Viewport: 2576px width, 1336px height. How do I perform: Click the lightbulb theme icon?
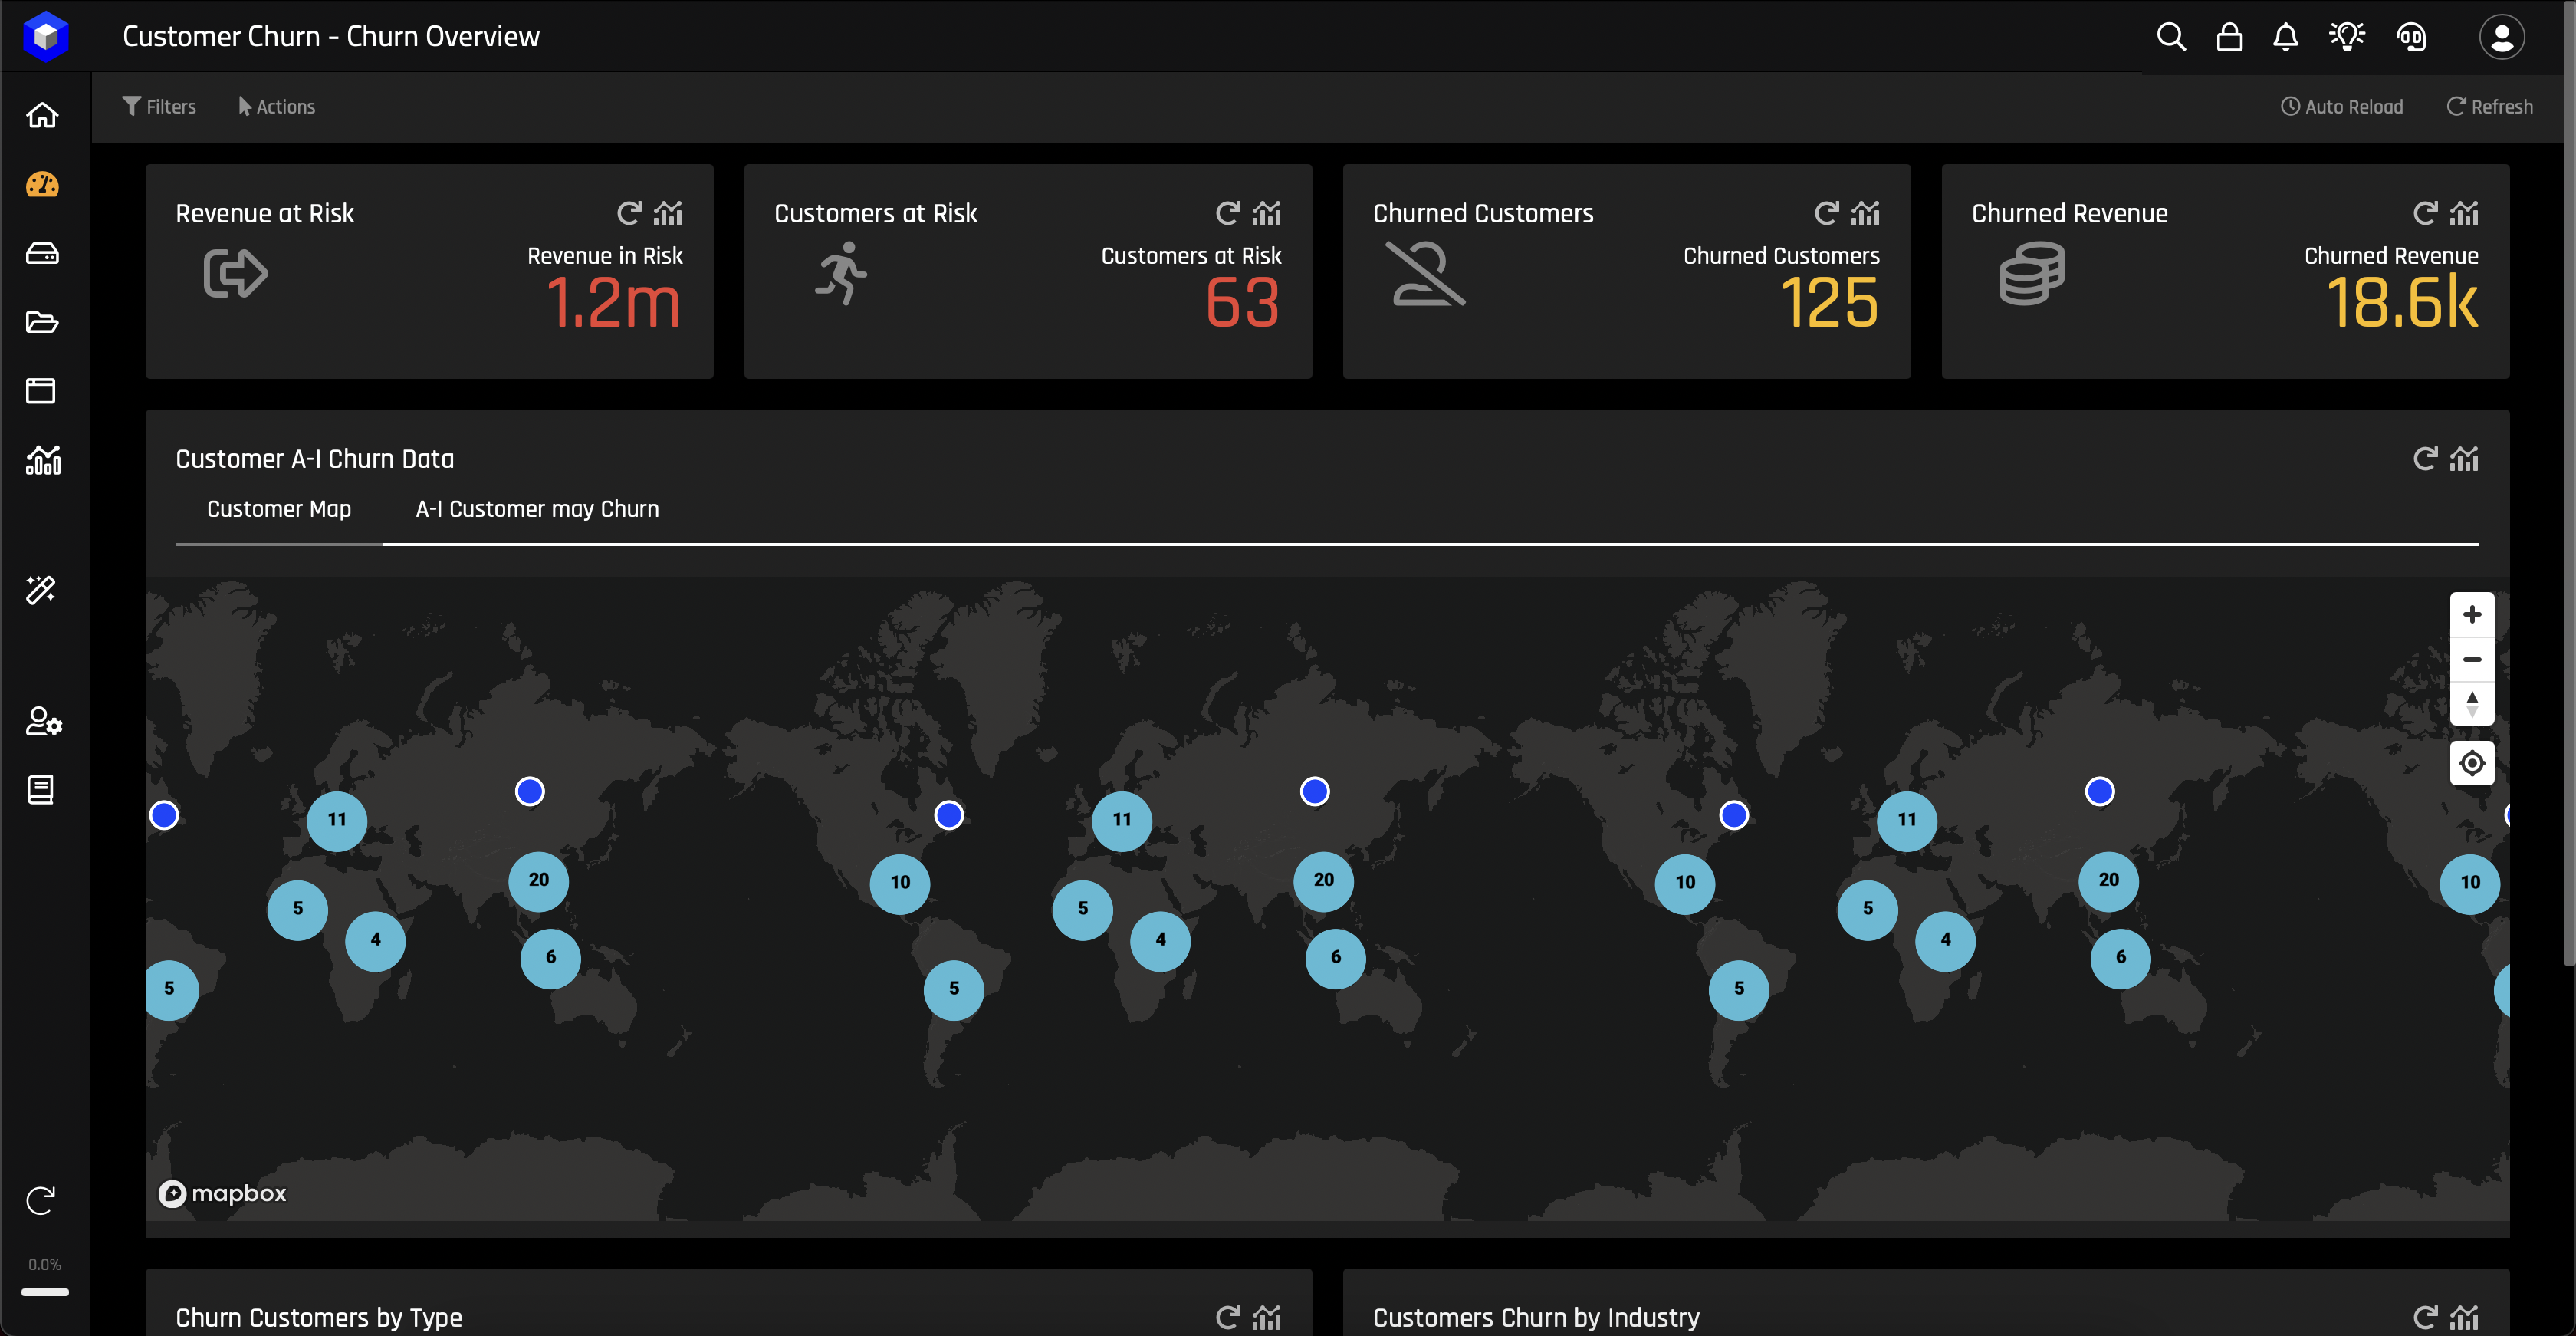pyautogui.click(x=2346, y=37)
